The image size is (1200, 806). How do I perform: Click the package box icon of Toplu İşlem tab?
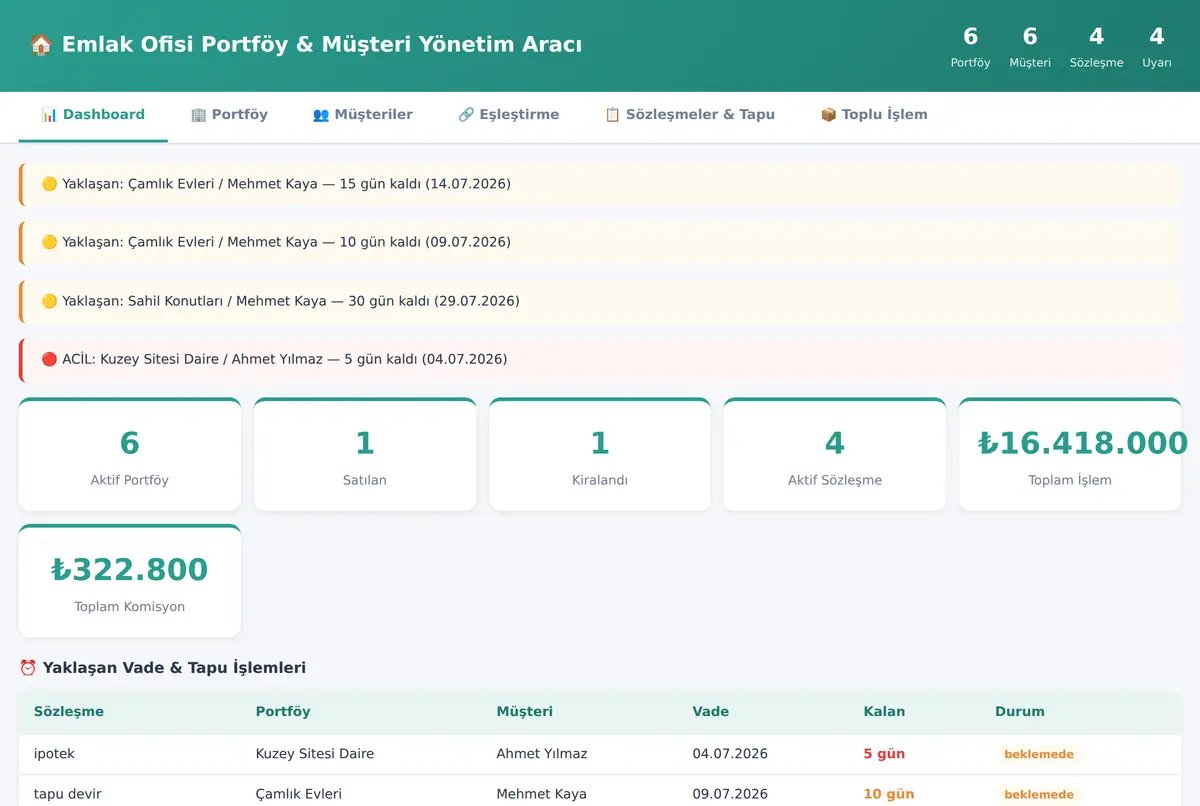click(x=828, y=115)
